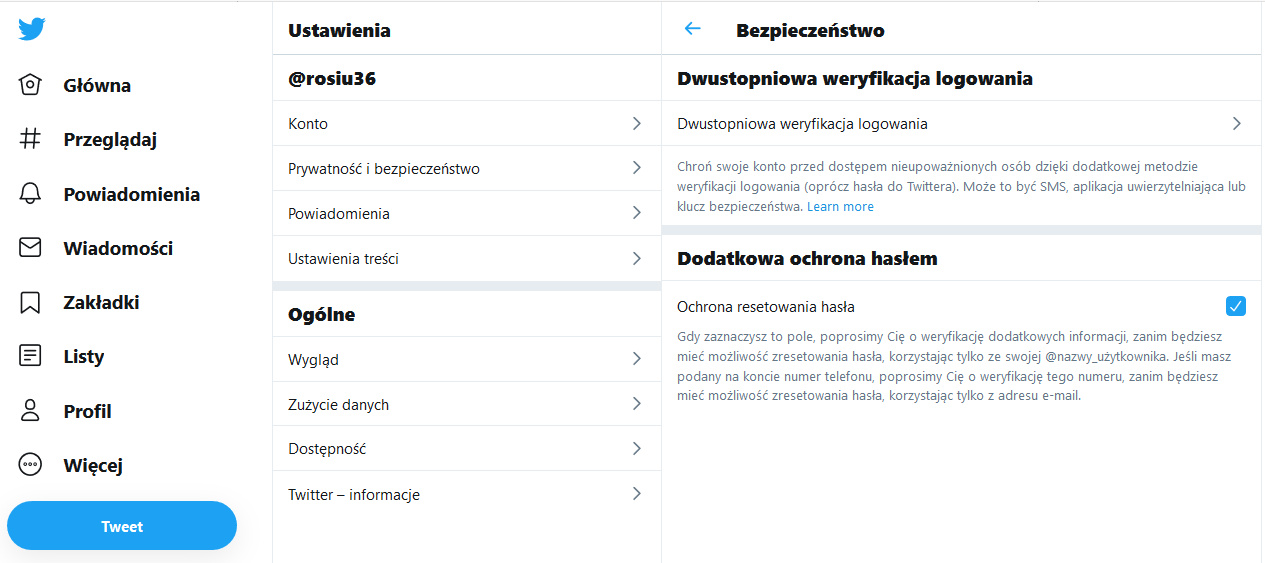Click the Zakładki bookmark icon

point(31,302)
